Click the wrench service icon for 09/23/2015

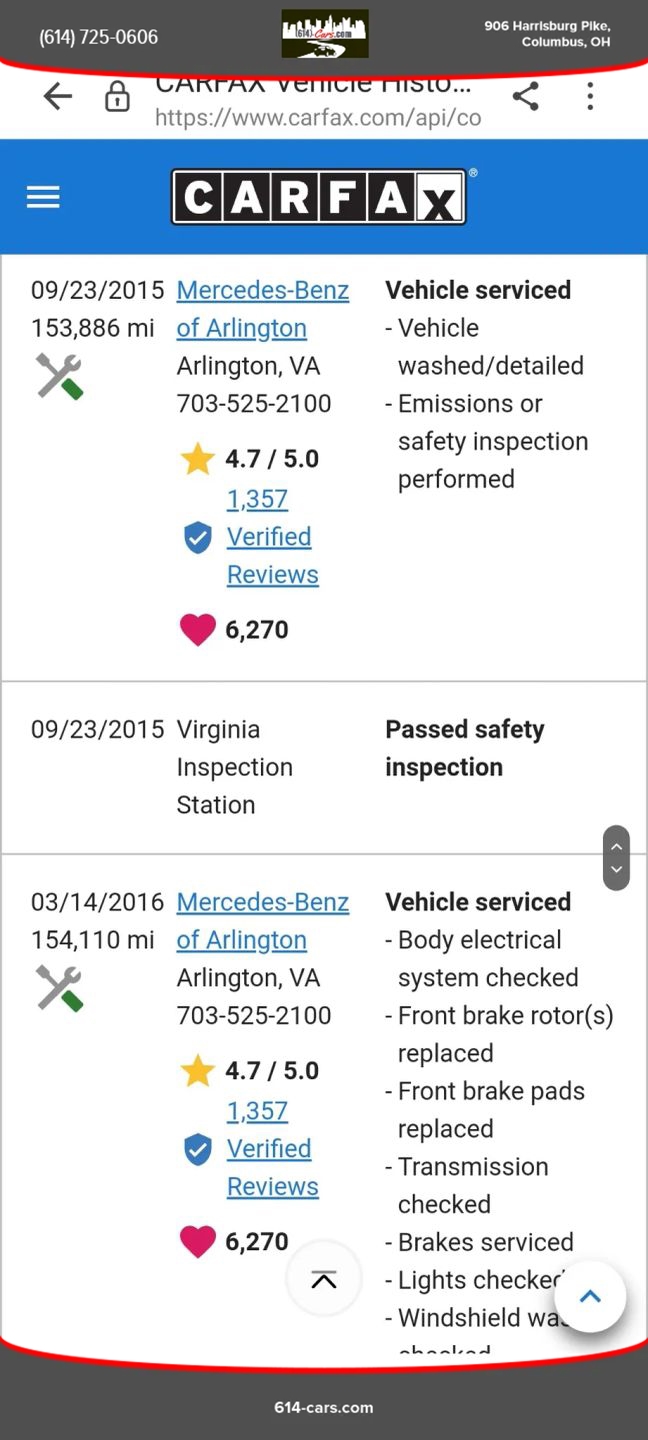59,376
